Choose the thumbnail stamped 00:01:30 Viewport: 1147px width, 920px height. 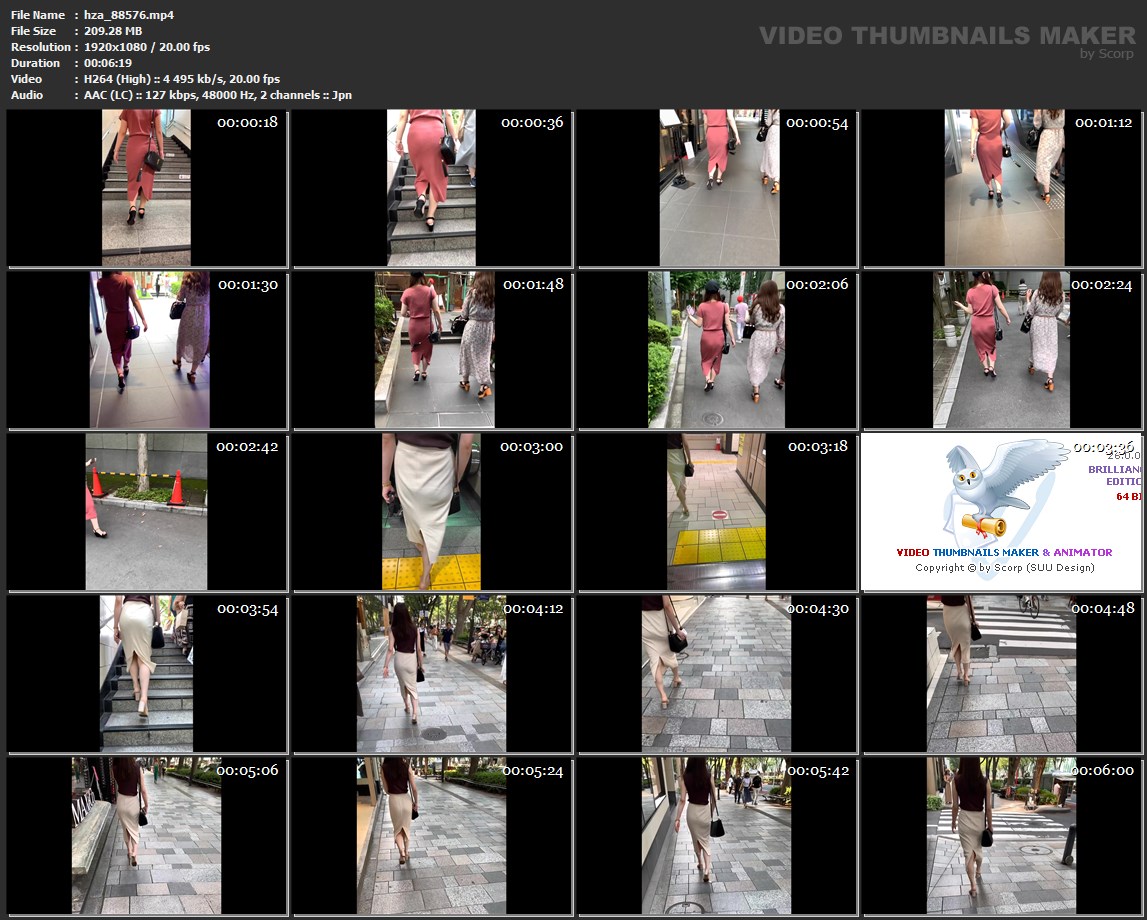[x=146, y=350]
